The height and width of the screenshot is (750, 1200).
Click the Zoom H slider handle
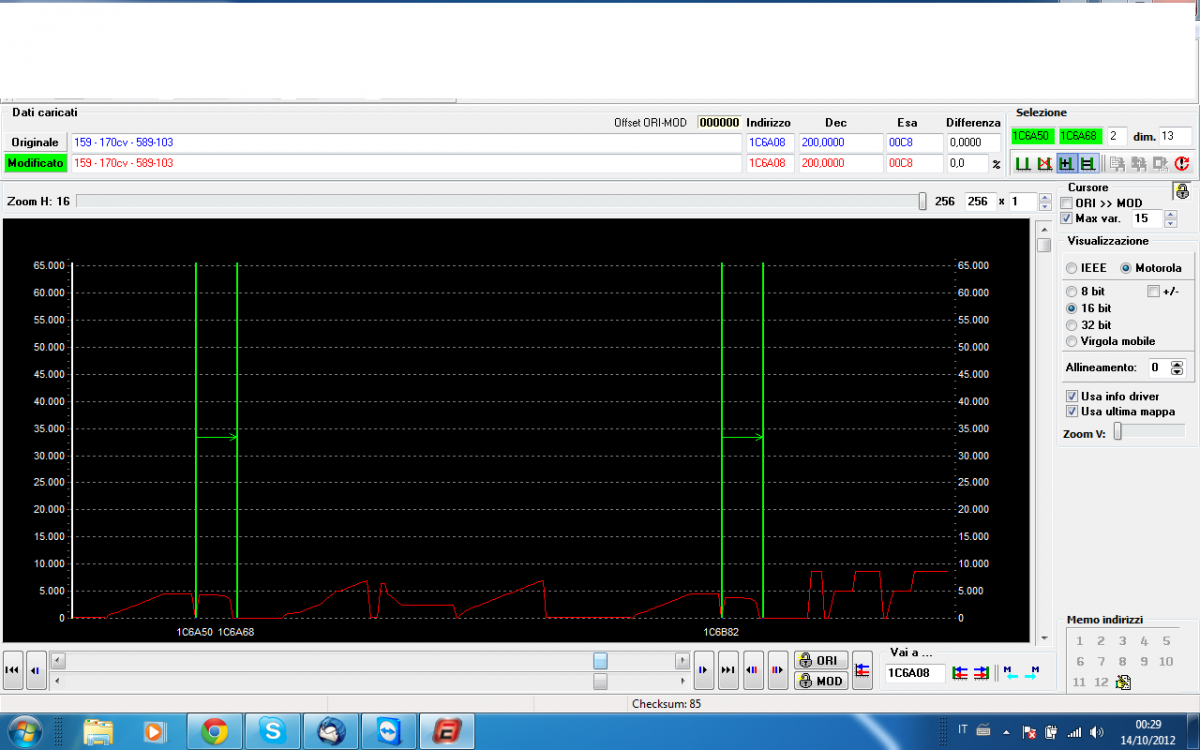(x=922, y=201)
